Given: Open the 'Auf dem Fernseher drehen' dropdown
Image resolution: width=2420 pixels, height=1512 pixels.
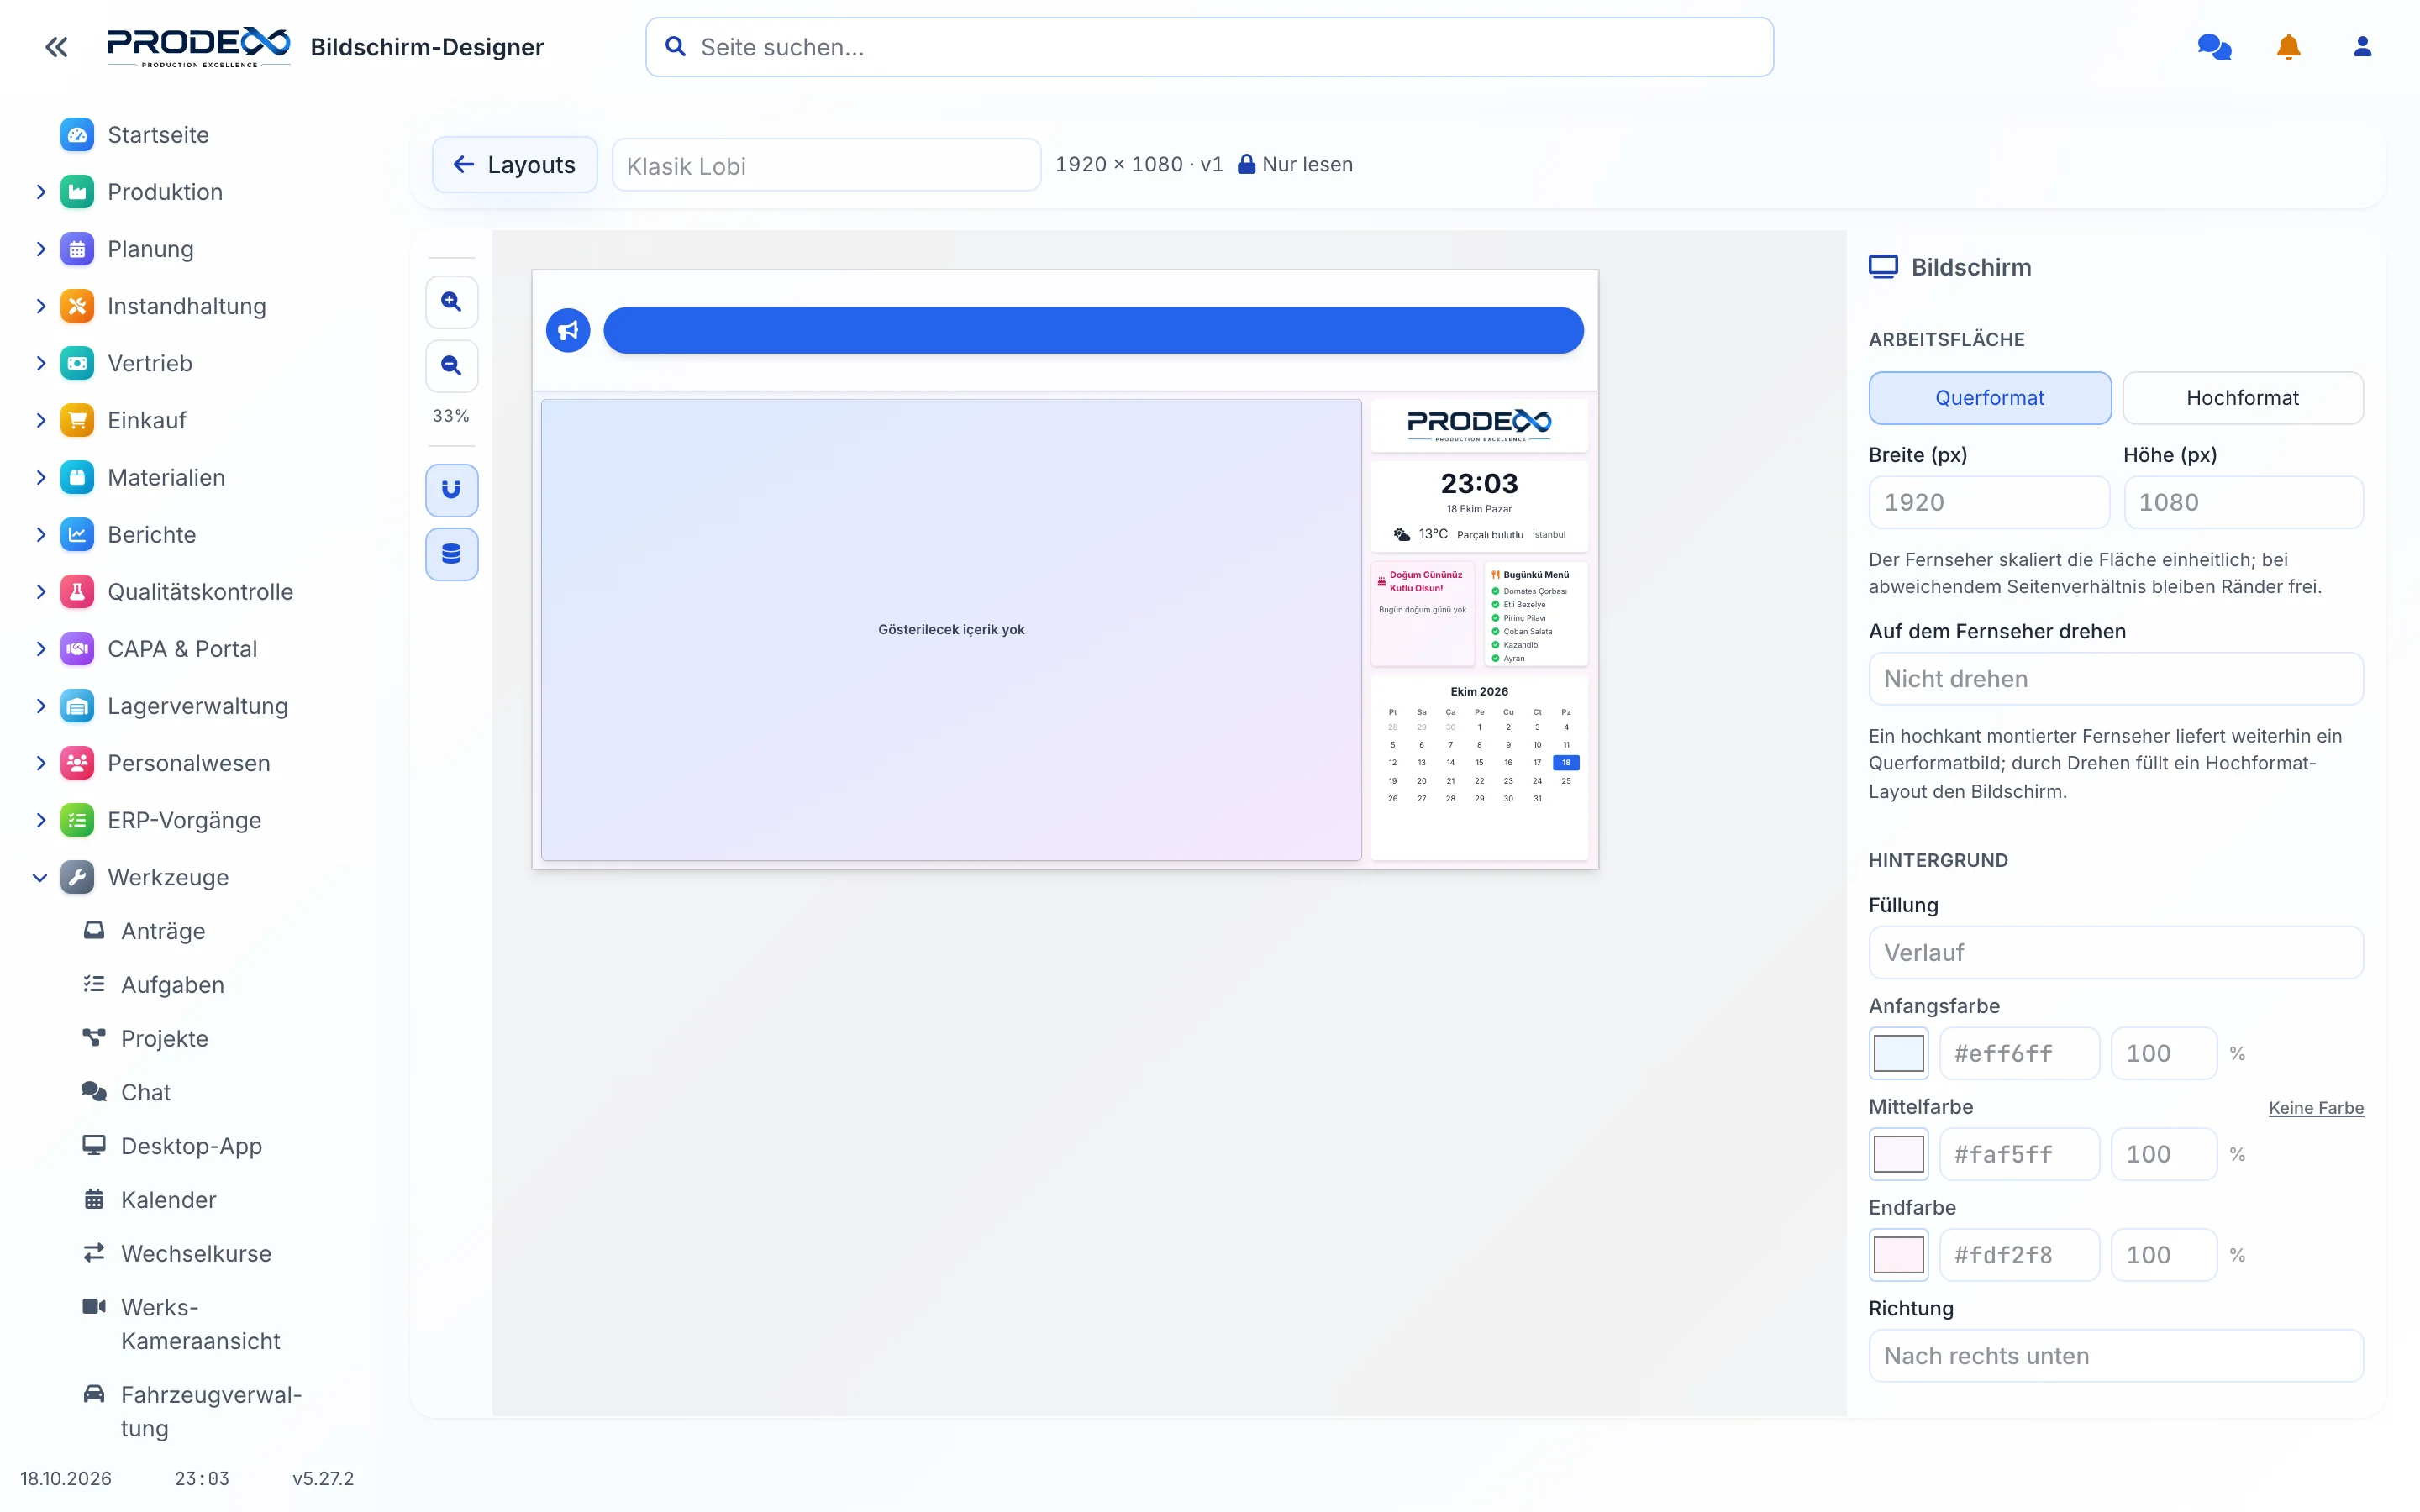Looking at the screenshot, I should point(2116,679).
